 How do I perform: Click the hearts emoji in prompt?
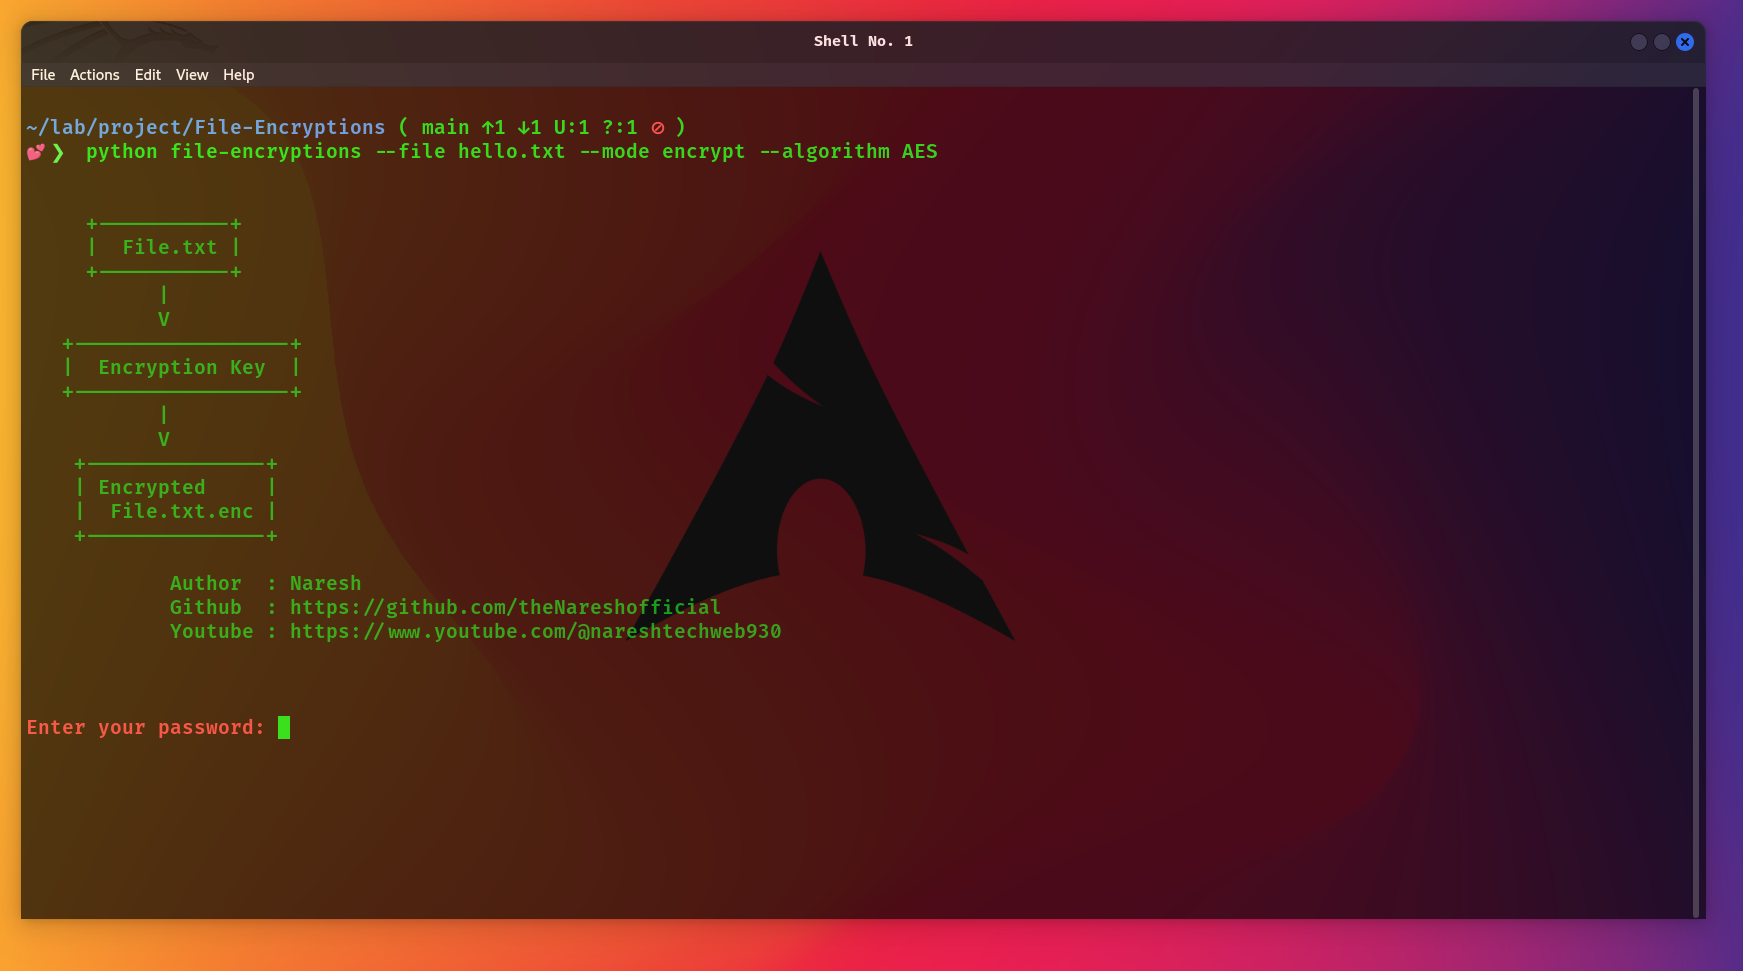coord(36,152)
